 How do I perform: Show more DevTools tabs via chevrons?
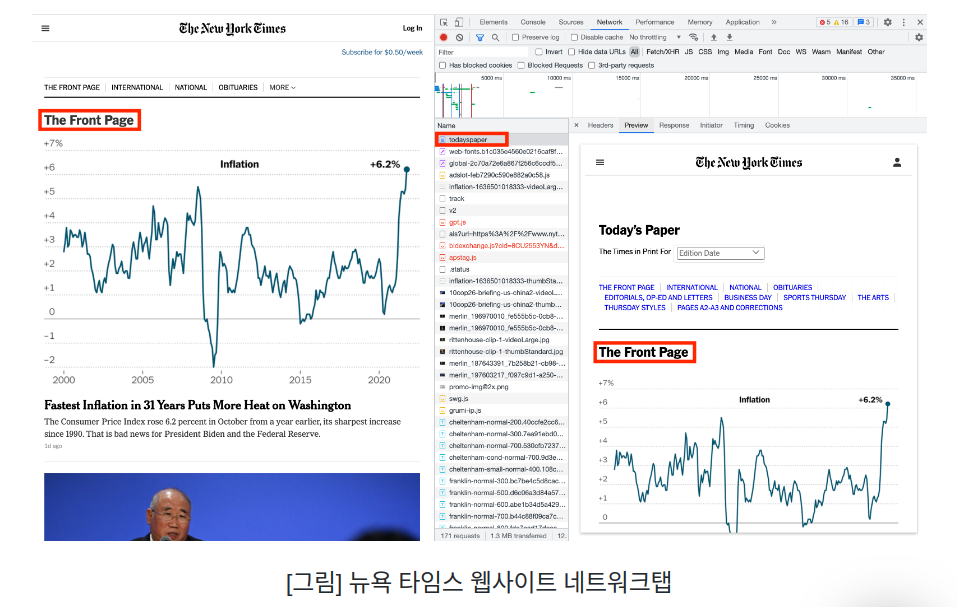click(x=773, y=22)
